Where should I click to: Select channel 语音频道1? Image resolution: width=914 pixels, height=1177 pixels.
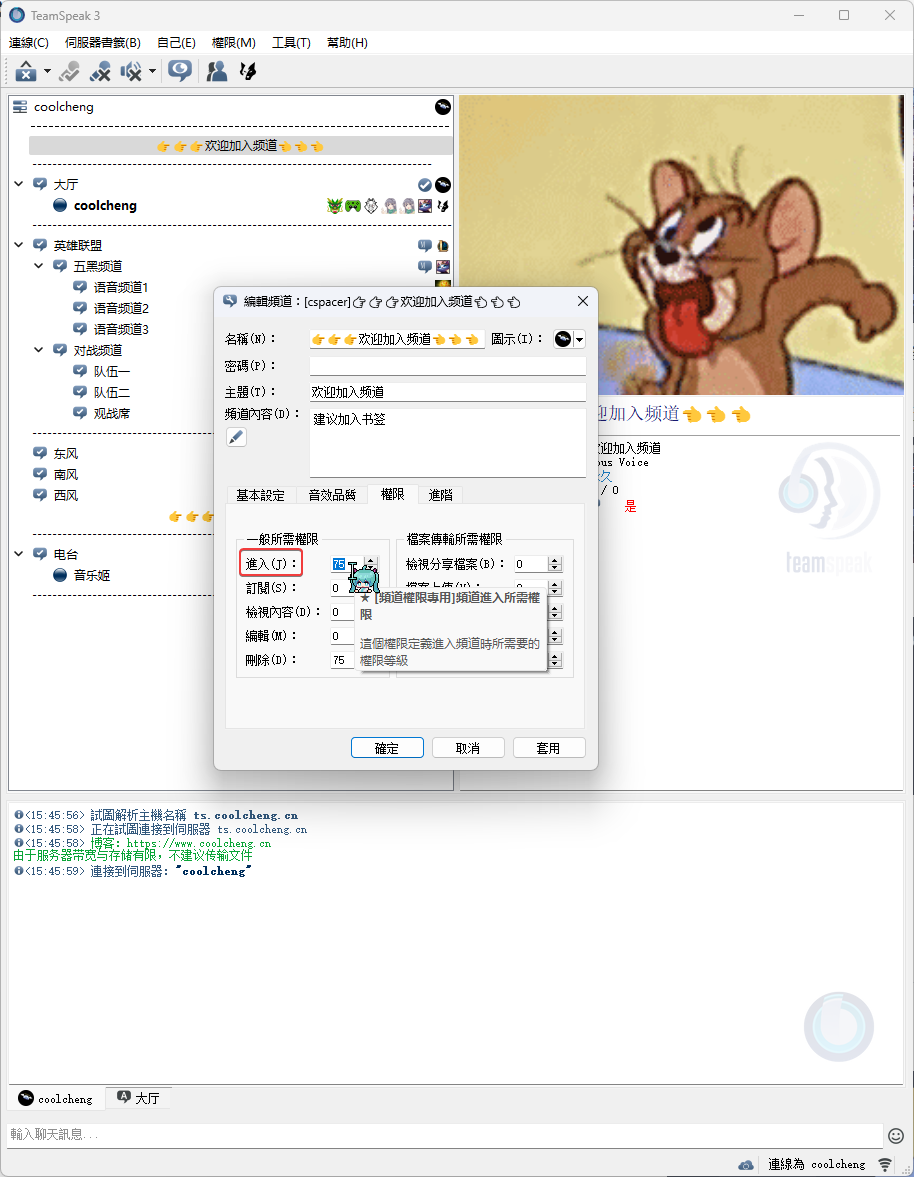click(121, 287)
